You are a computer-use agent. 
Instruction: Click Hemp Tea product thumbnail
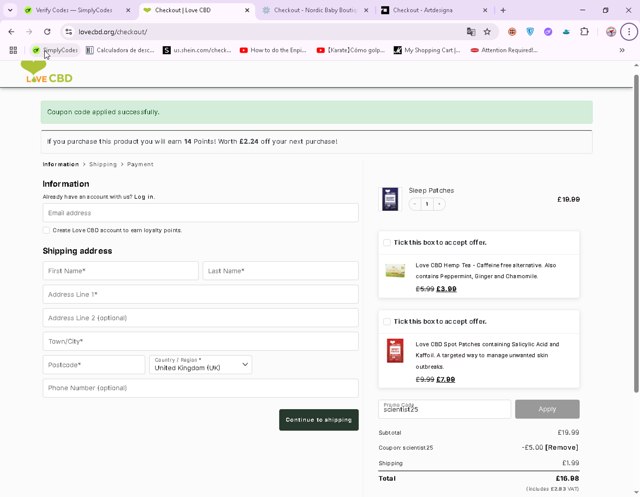pyautogui.click(x=395, y=271)
